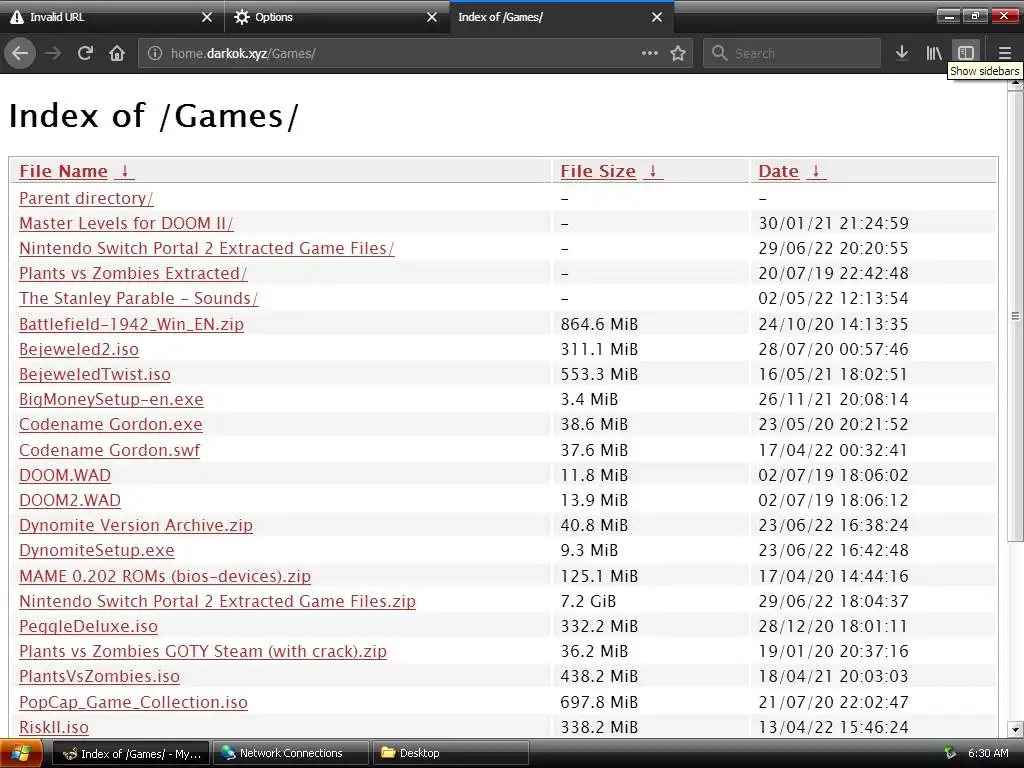
Task: Go back to the previous page
Action: click(20, 53)
